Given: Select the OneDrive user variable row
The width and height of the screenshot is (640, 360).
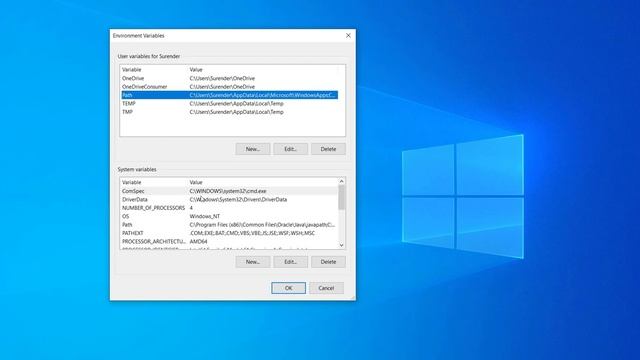Looking at the screenshot, I should click(229, 78).
